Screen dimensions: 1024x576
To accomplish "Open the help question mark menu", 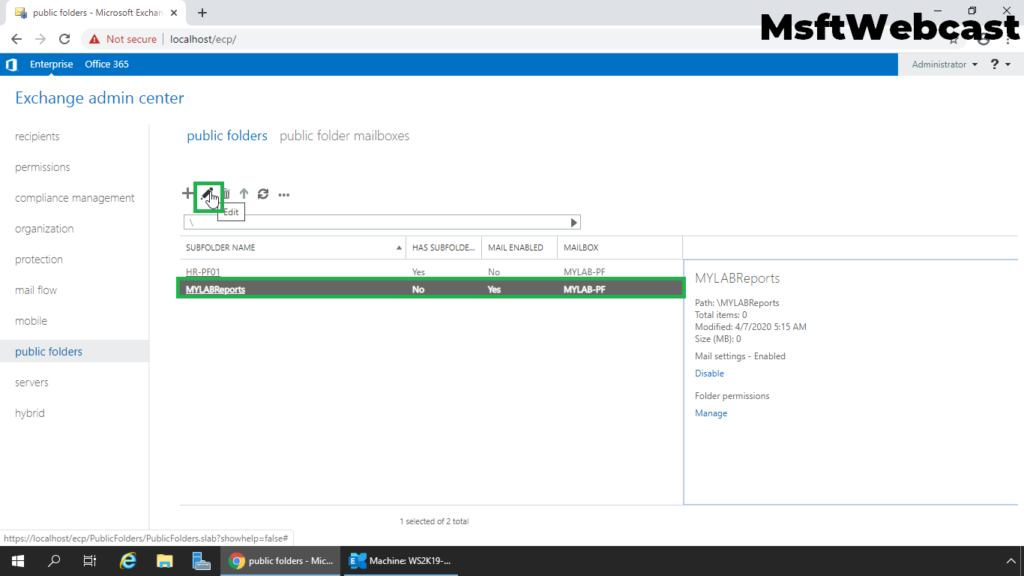I will click(x=1000, y=64).
